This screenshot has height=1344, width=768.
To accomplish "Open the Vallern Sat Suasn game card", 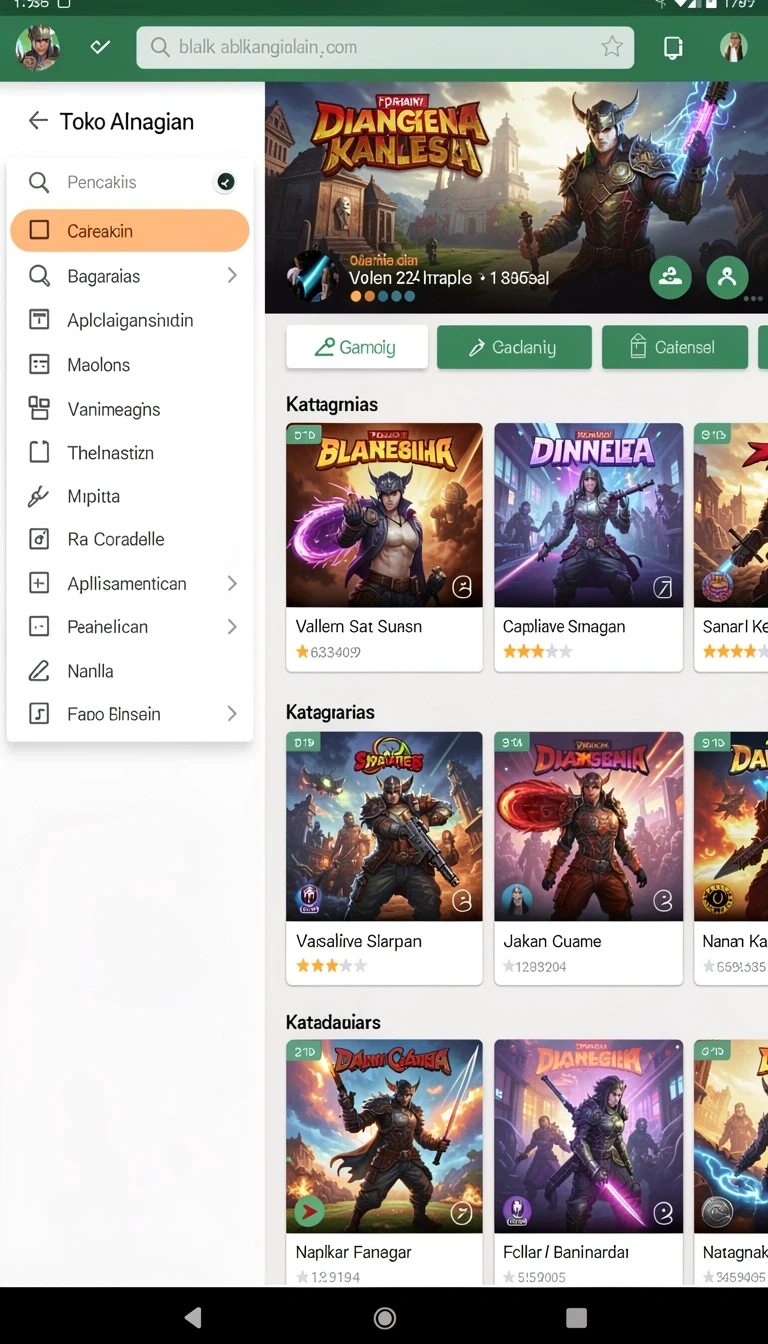I will (x=384, y=547).
